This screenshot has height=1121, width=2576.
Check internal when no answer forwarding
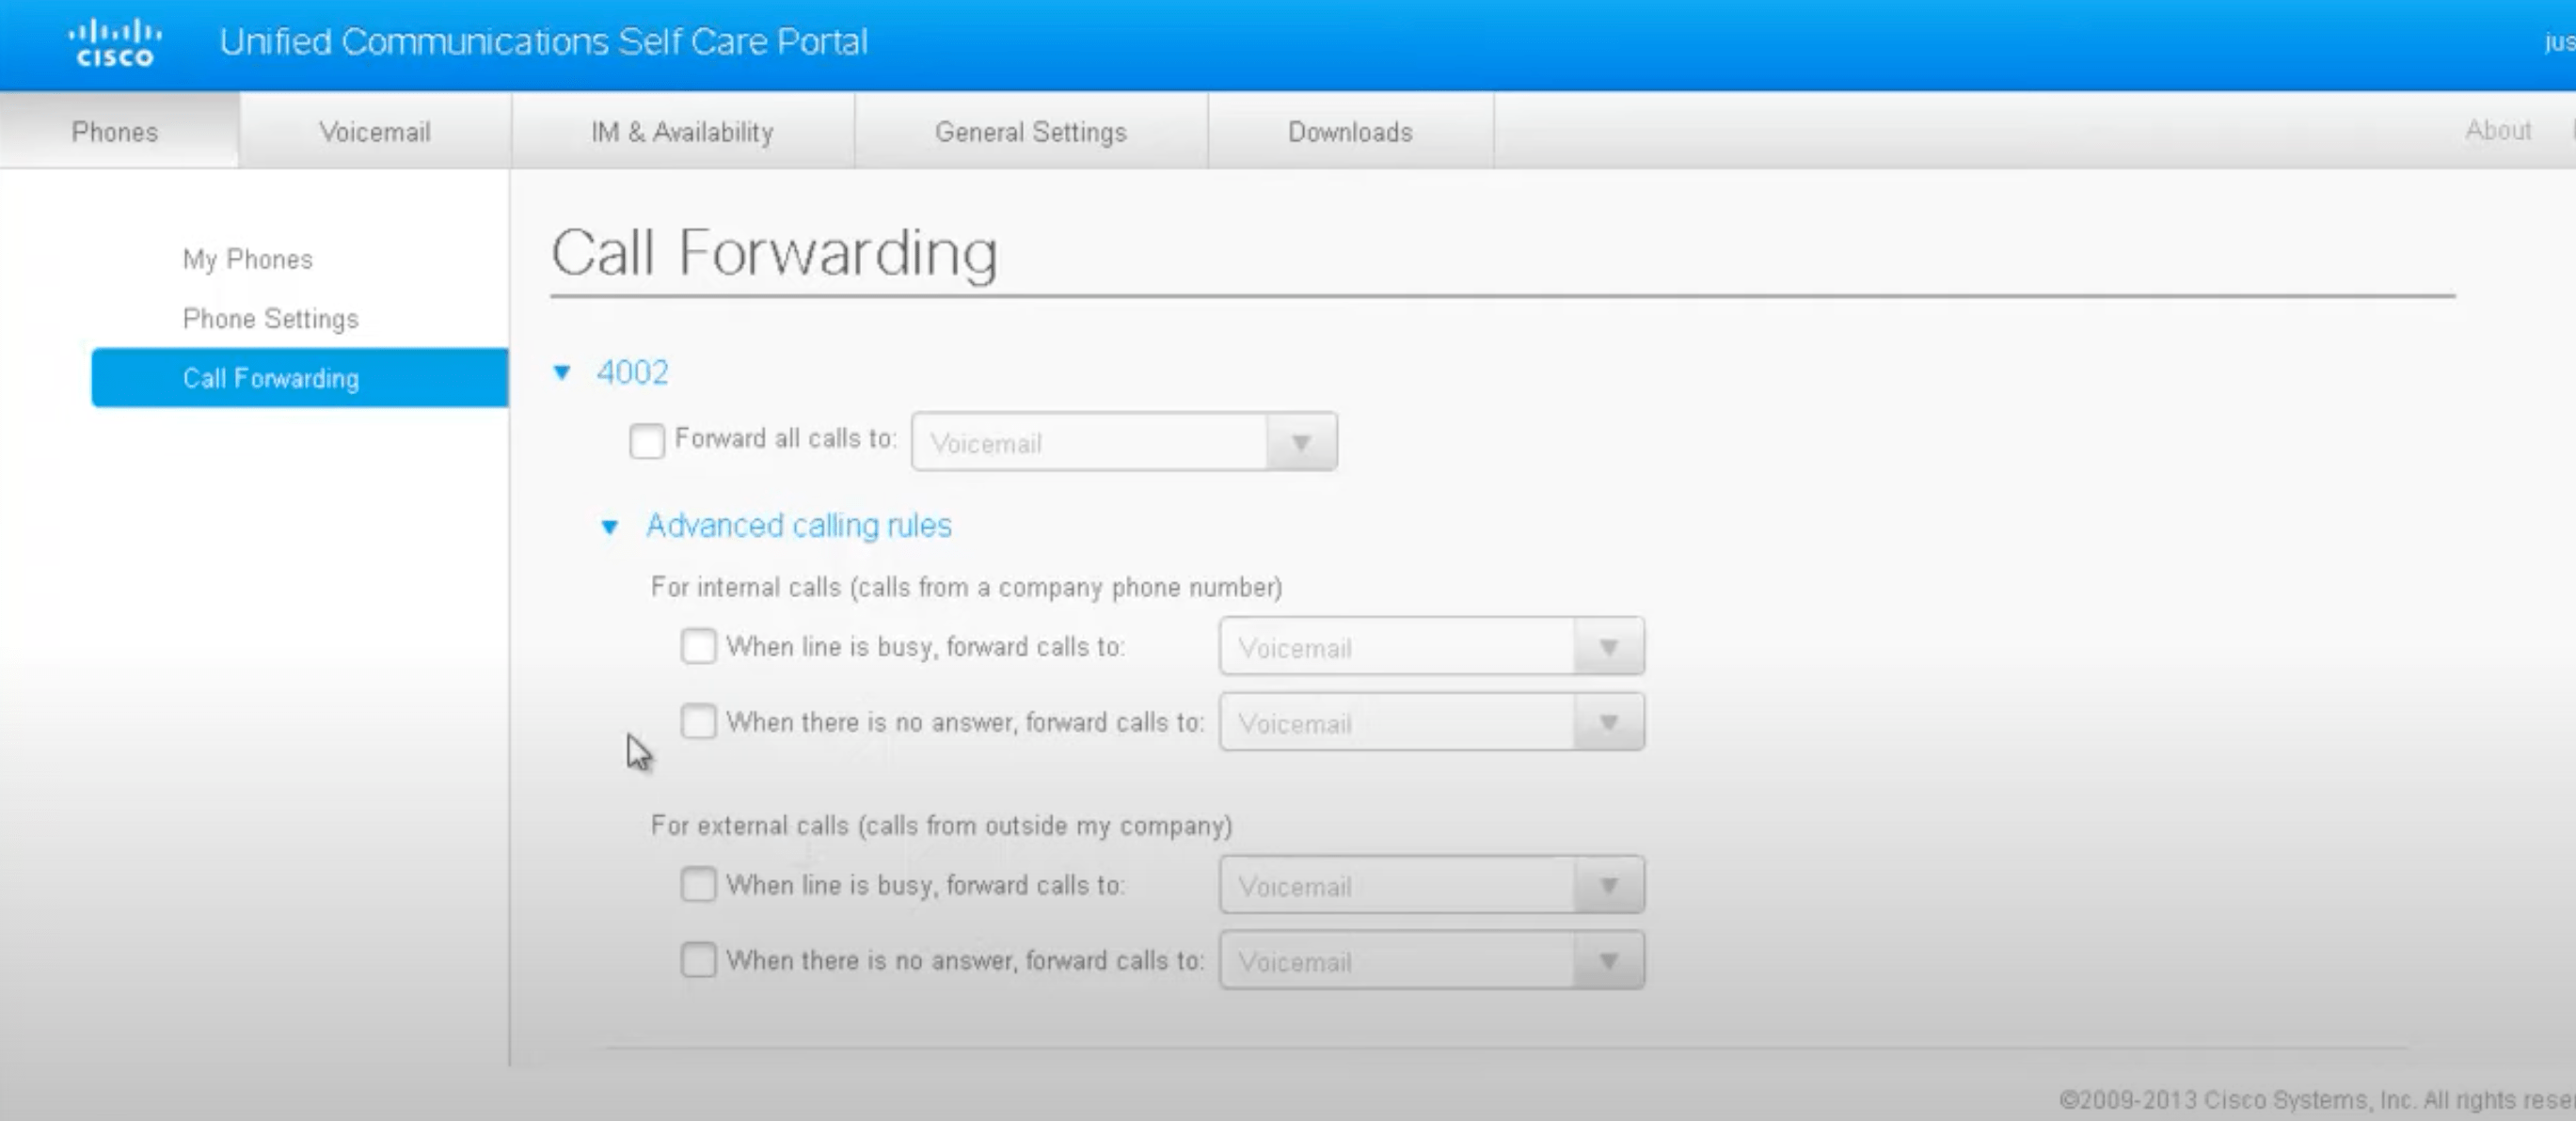coord(699,721)
